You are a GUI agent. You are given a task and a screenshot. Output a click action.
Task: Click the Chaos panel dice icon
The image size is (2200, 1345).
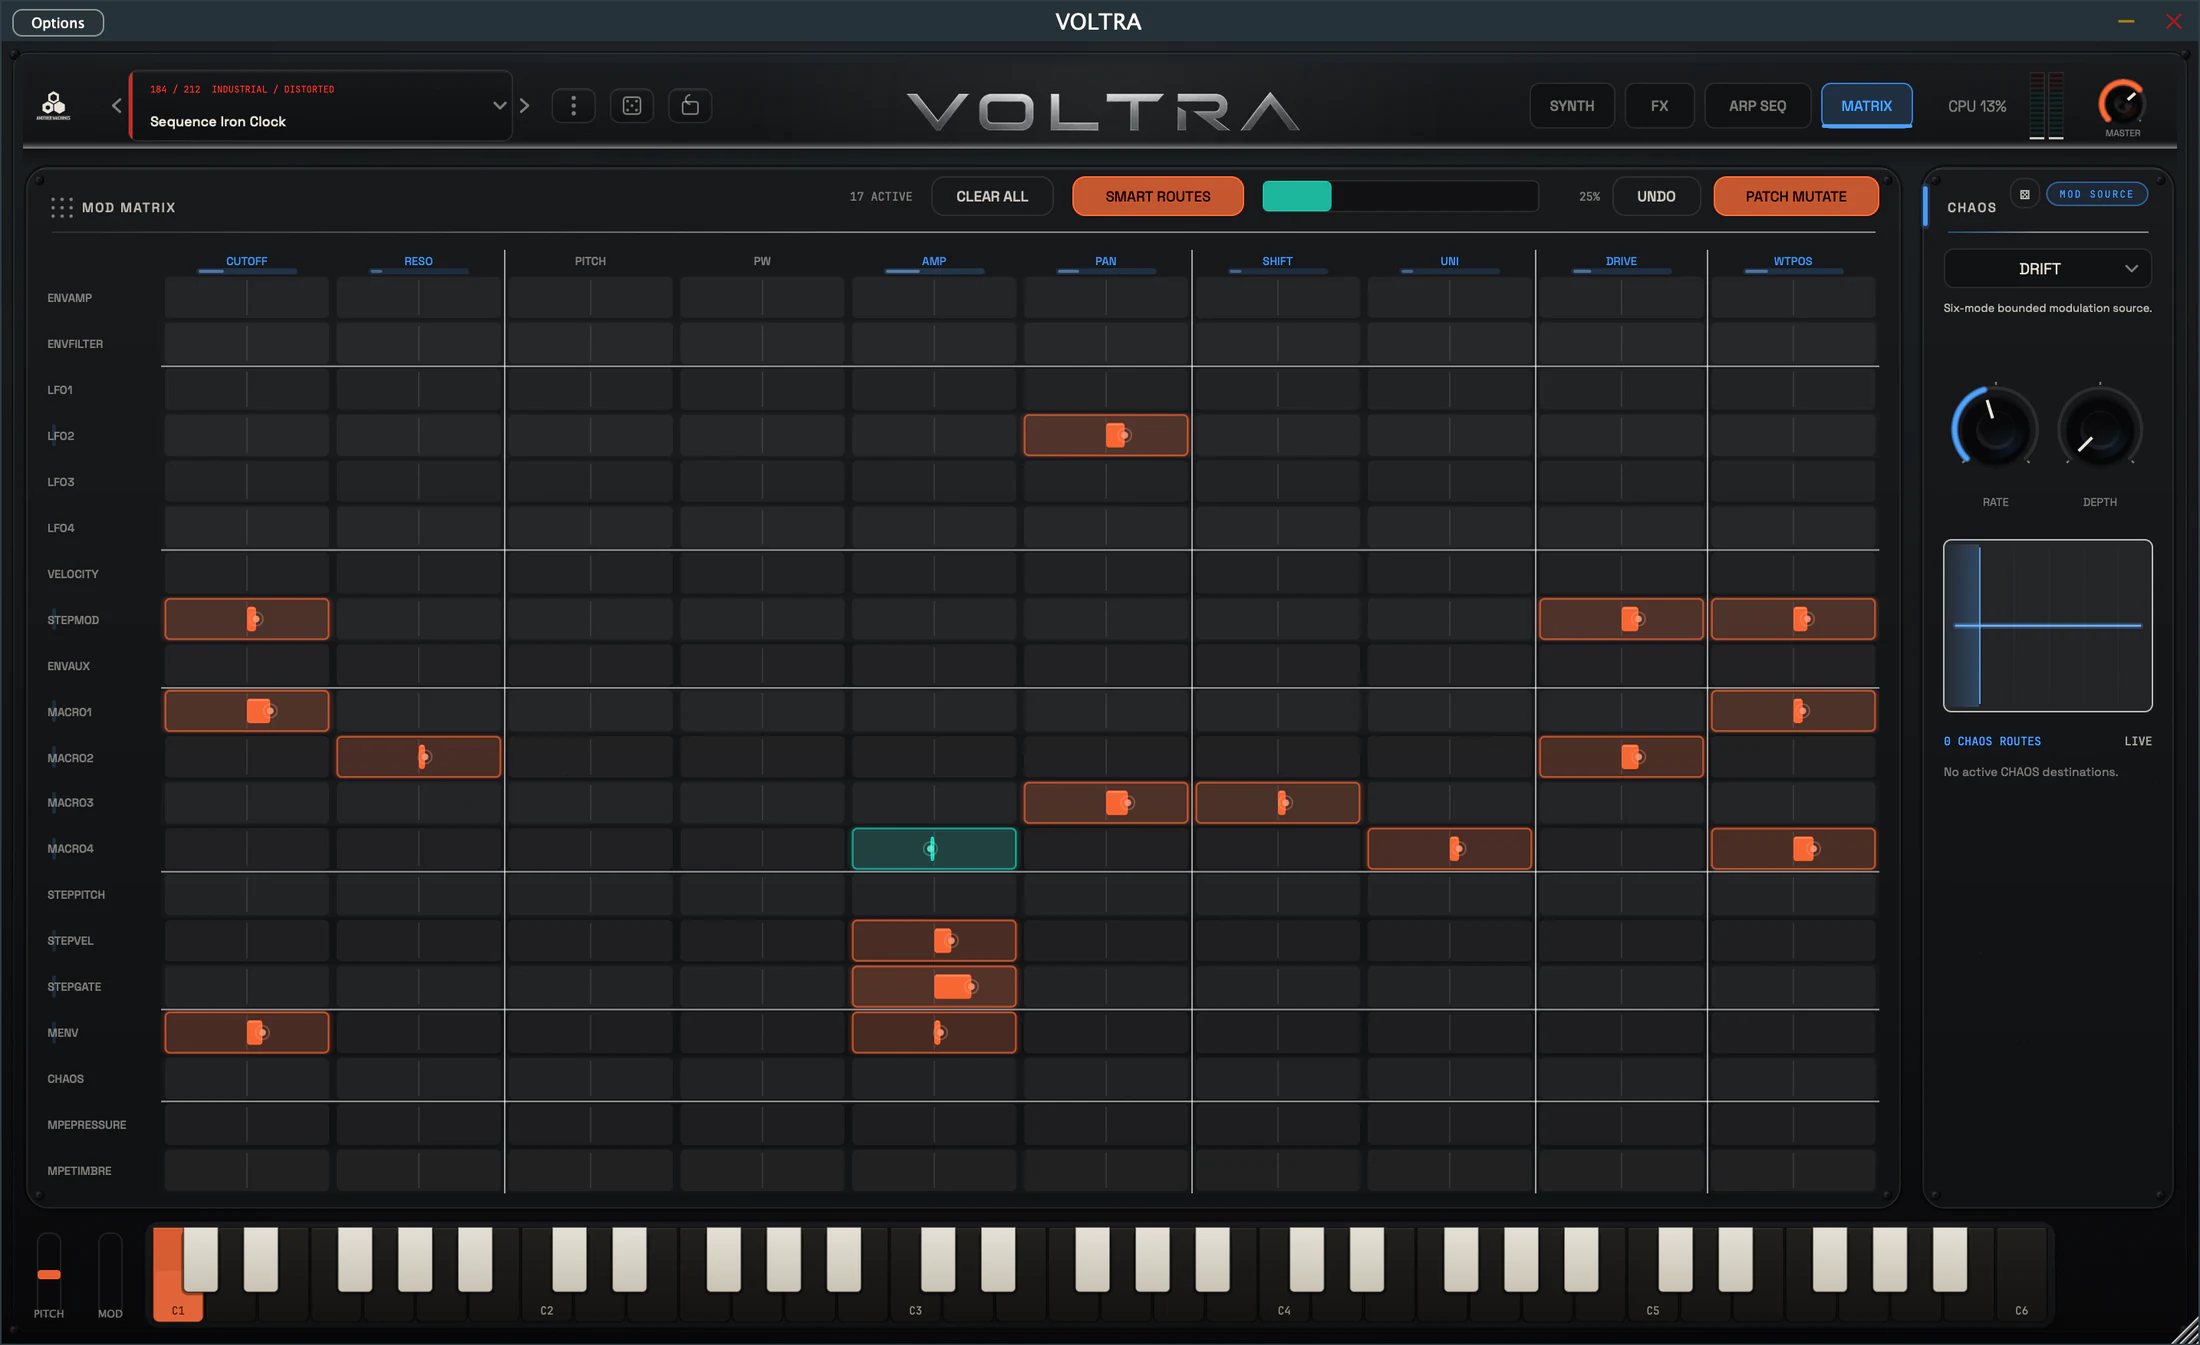[2025, 194]
